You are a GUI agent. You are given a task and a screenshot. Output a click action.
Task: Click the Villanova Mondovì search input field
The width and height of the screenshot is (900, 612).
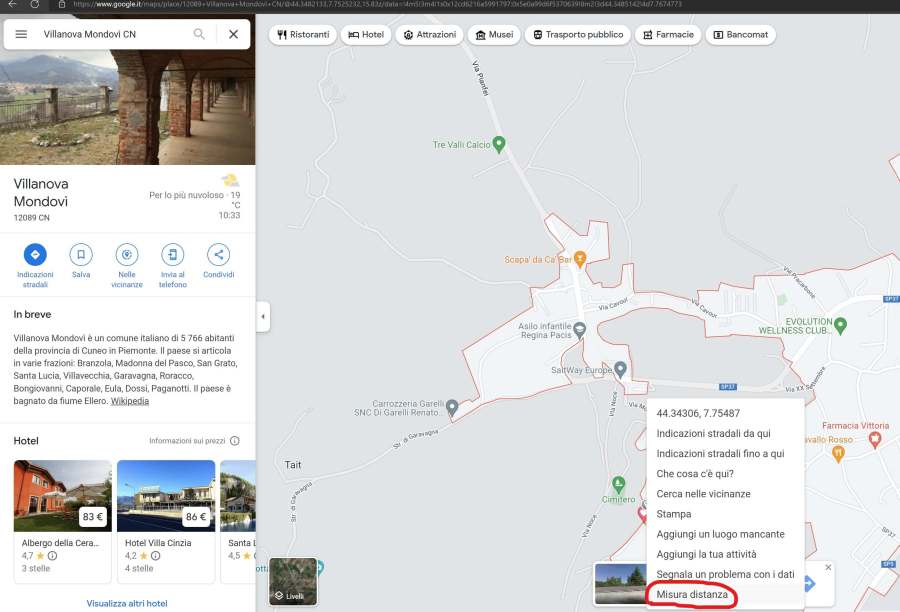coord(110,34)
